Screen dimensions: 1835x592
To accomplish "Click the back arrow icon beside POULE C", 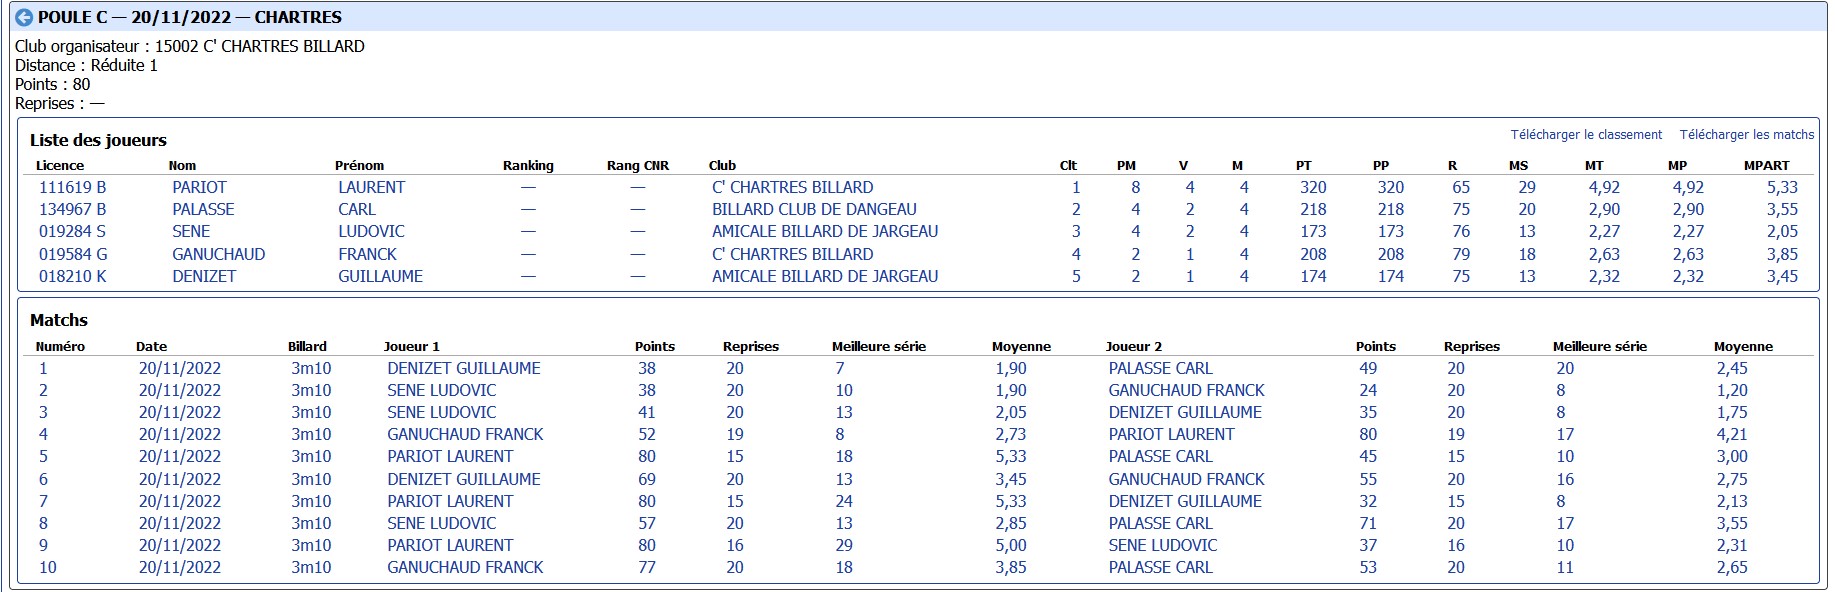I will [24, 18].
